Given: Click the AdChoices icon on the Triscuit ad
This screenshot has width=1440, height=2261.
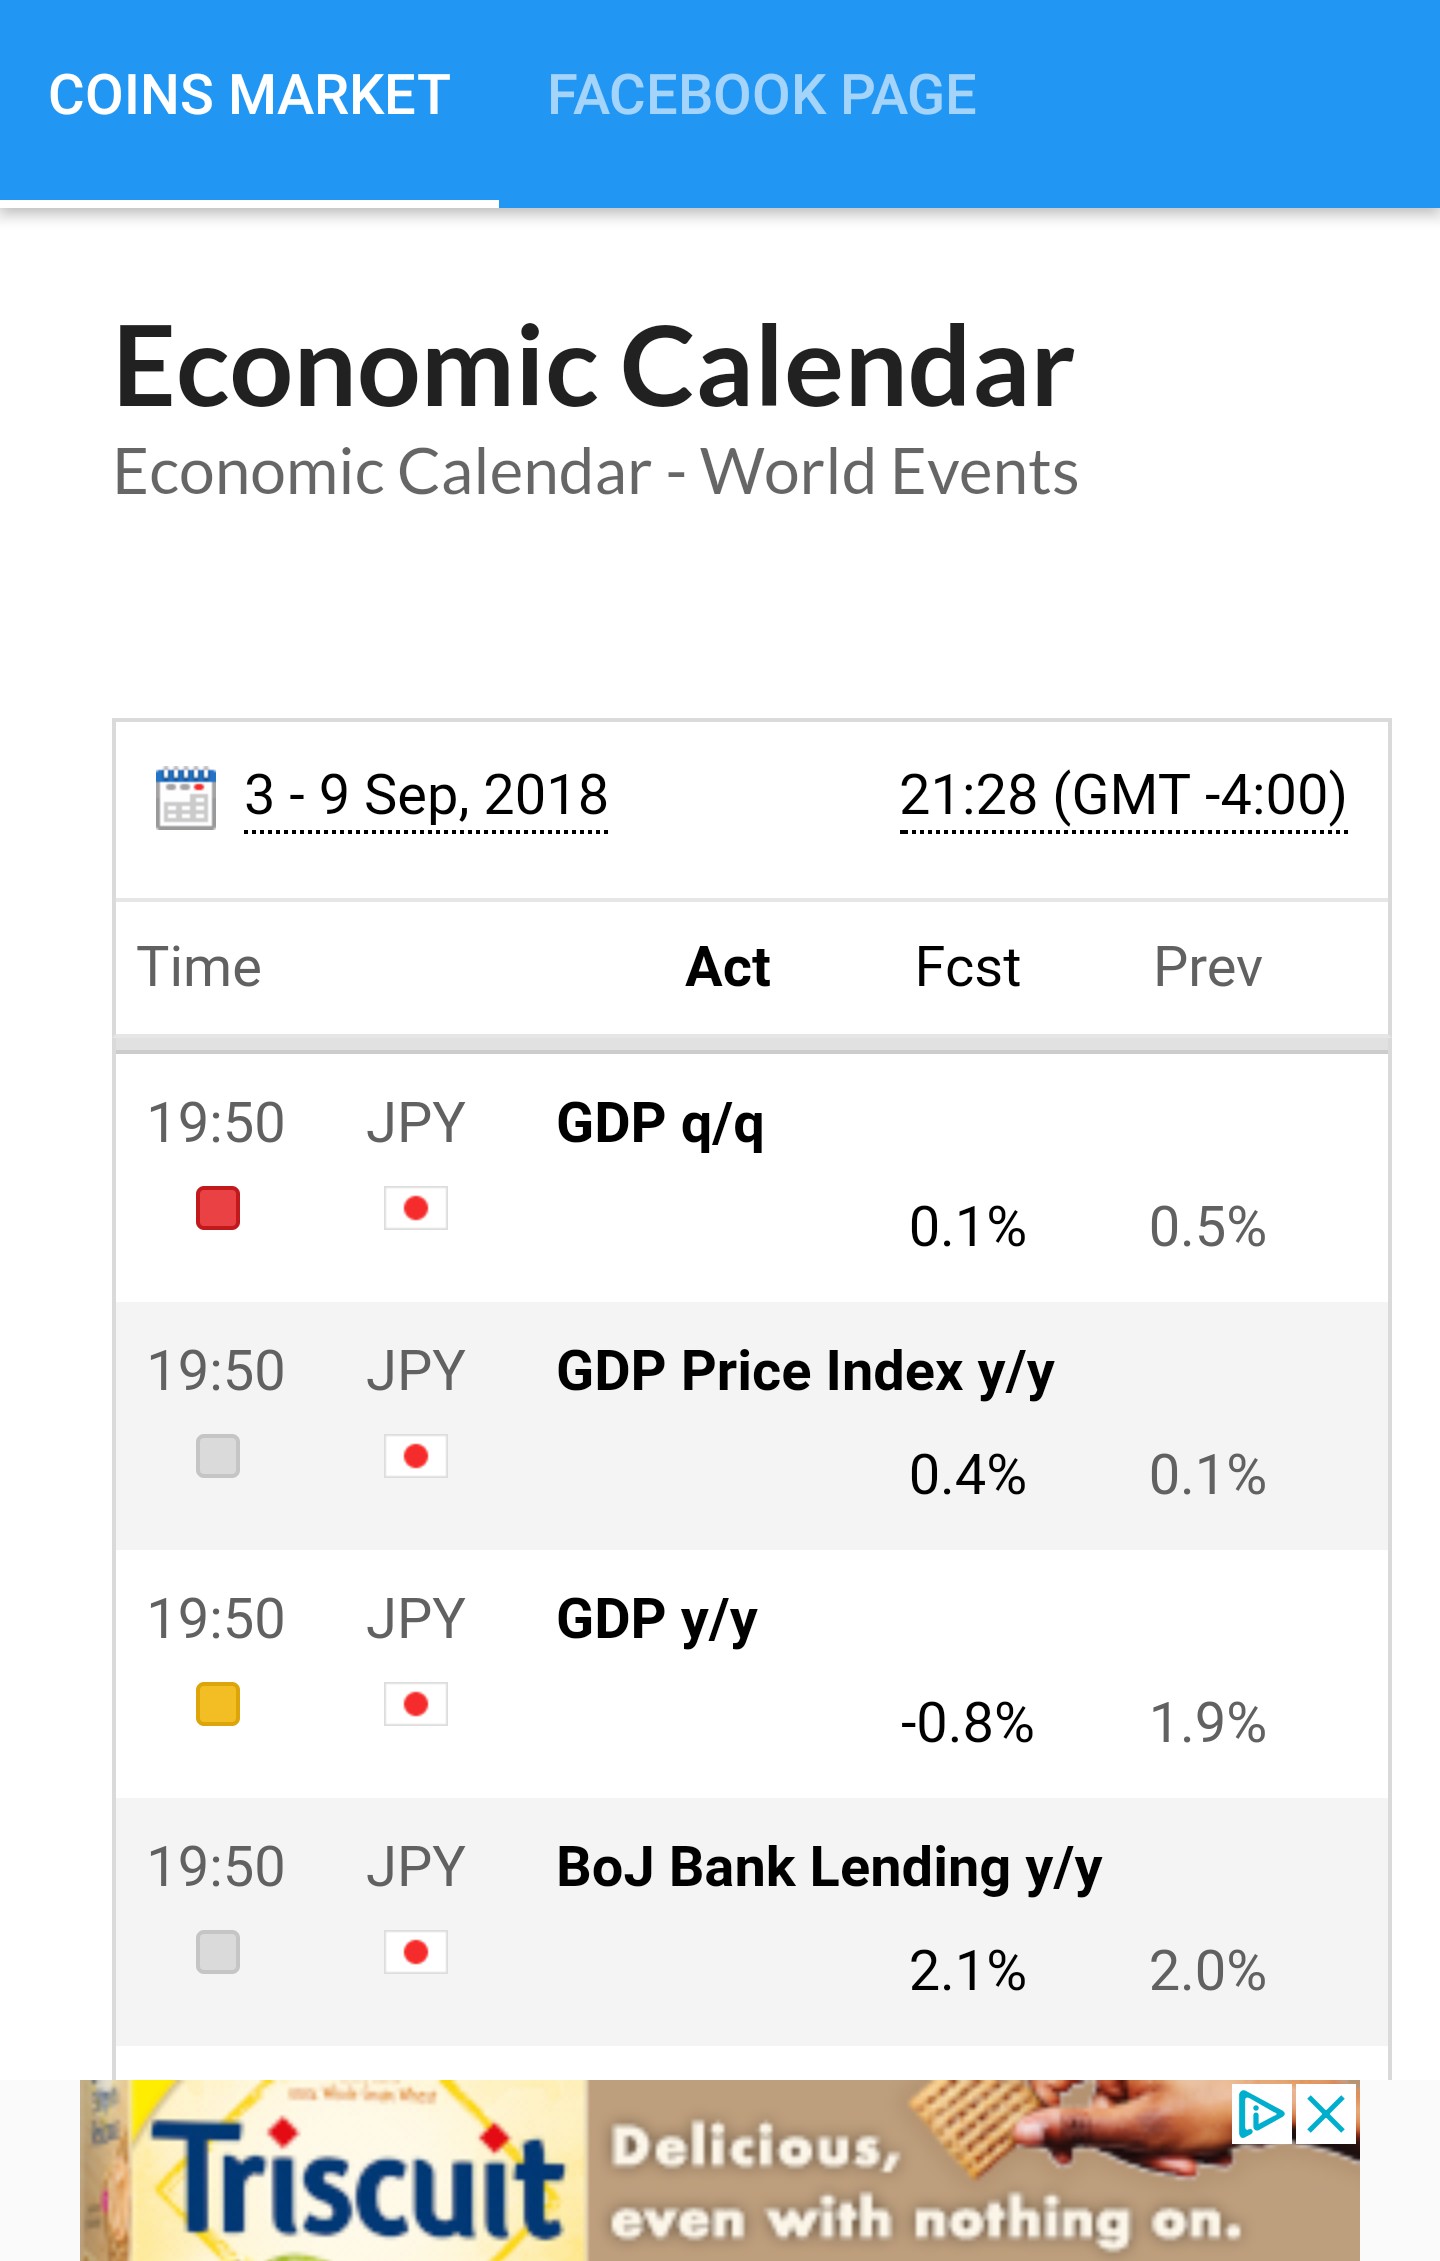Looking at the screenshot, I should 1260,2114.
